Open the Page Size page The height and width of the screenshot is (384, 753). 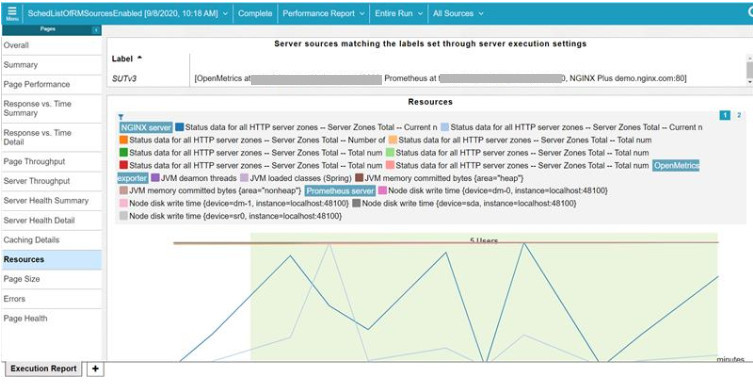tap(52, 279)
